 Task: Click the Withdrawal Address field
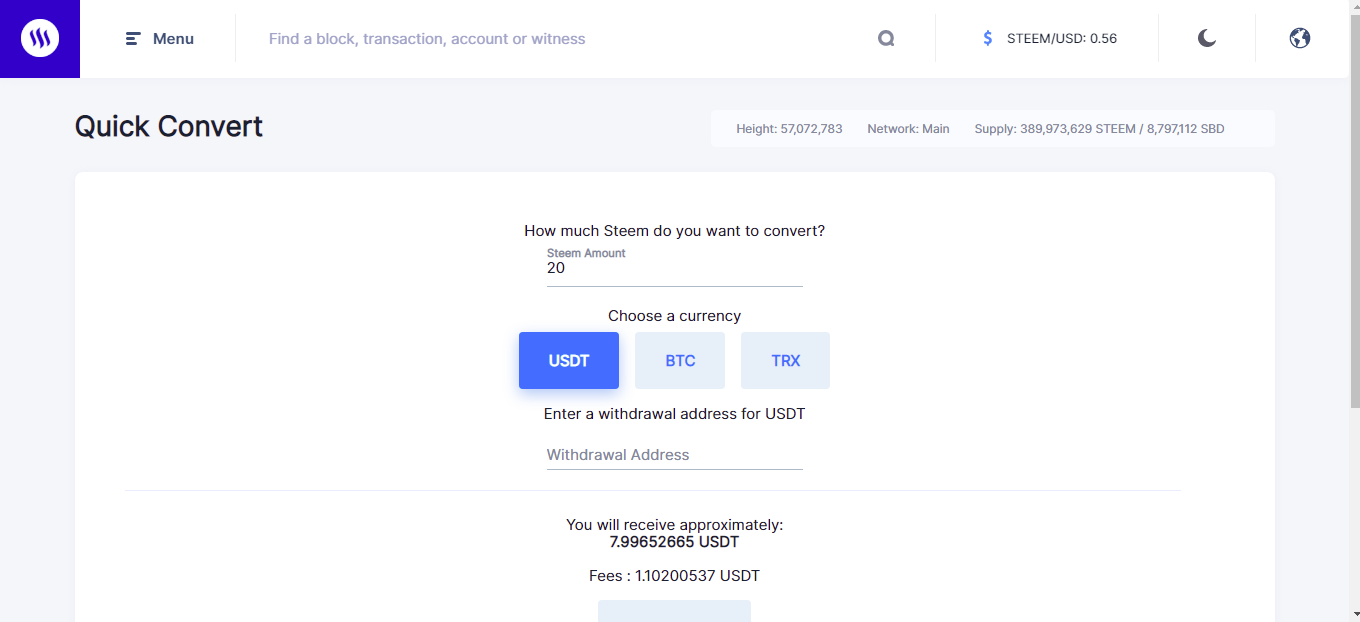coord(675,455)
